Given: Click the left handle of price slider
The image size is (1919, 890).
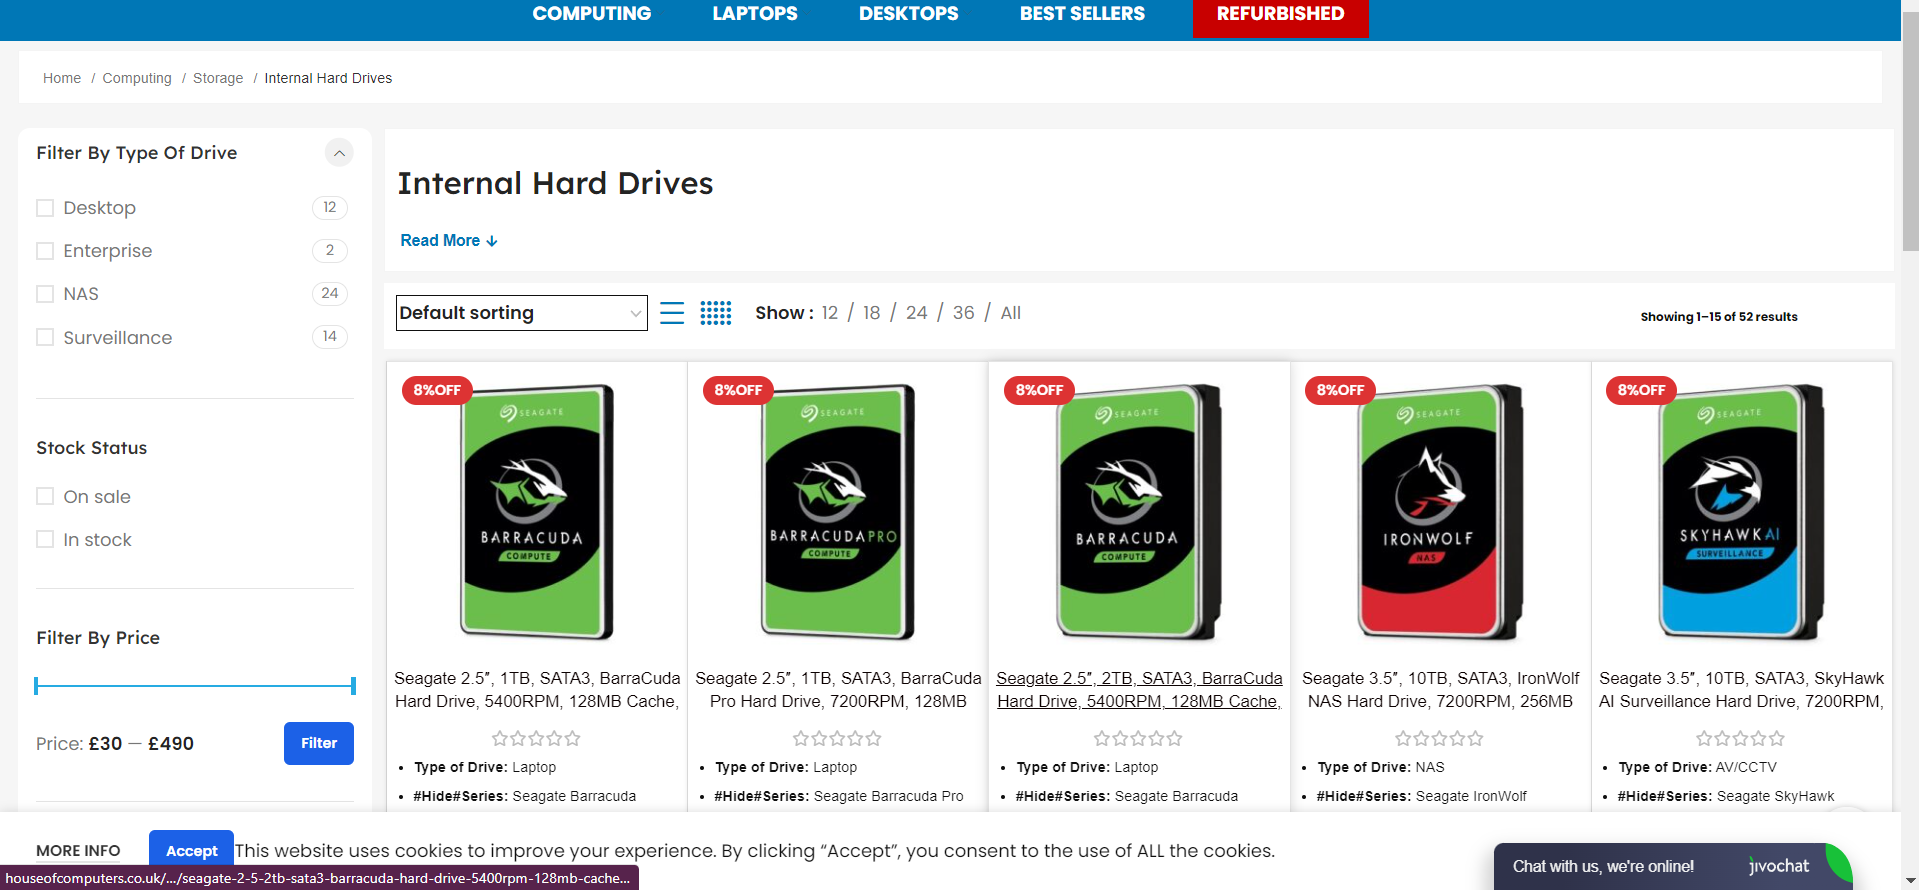Looking at the screenshot, I should [36, 686].
